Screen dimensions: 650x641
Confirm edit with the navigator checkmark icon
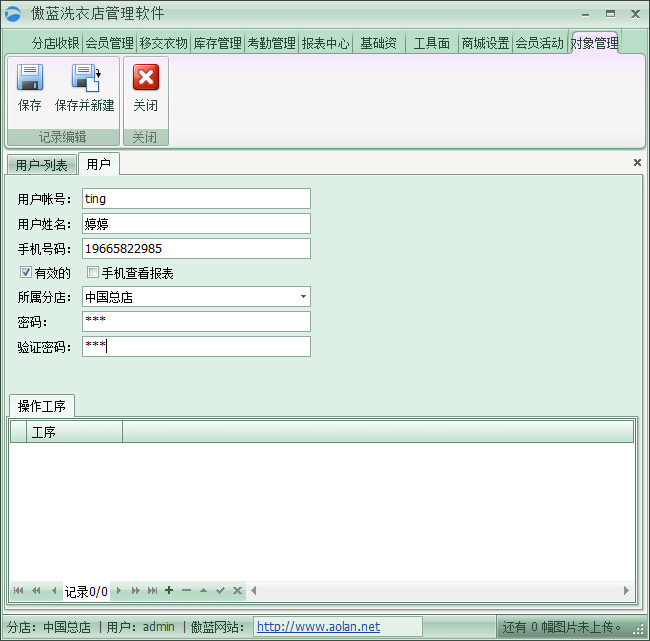pyautogui.click(x=220, y=591)
